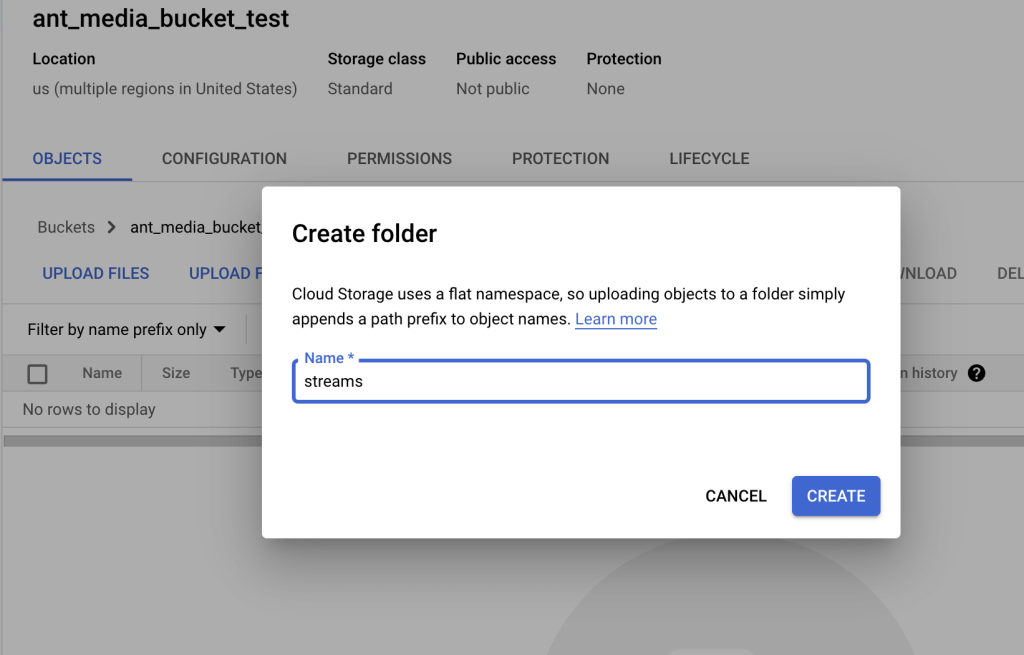The image size is (1024, 655).
Task: Click the ant_media_bucket breadcrumb text
Action: click(196, 227)
